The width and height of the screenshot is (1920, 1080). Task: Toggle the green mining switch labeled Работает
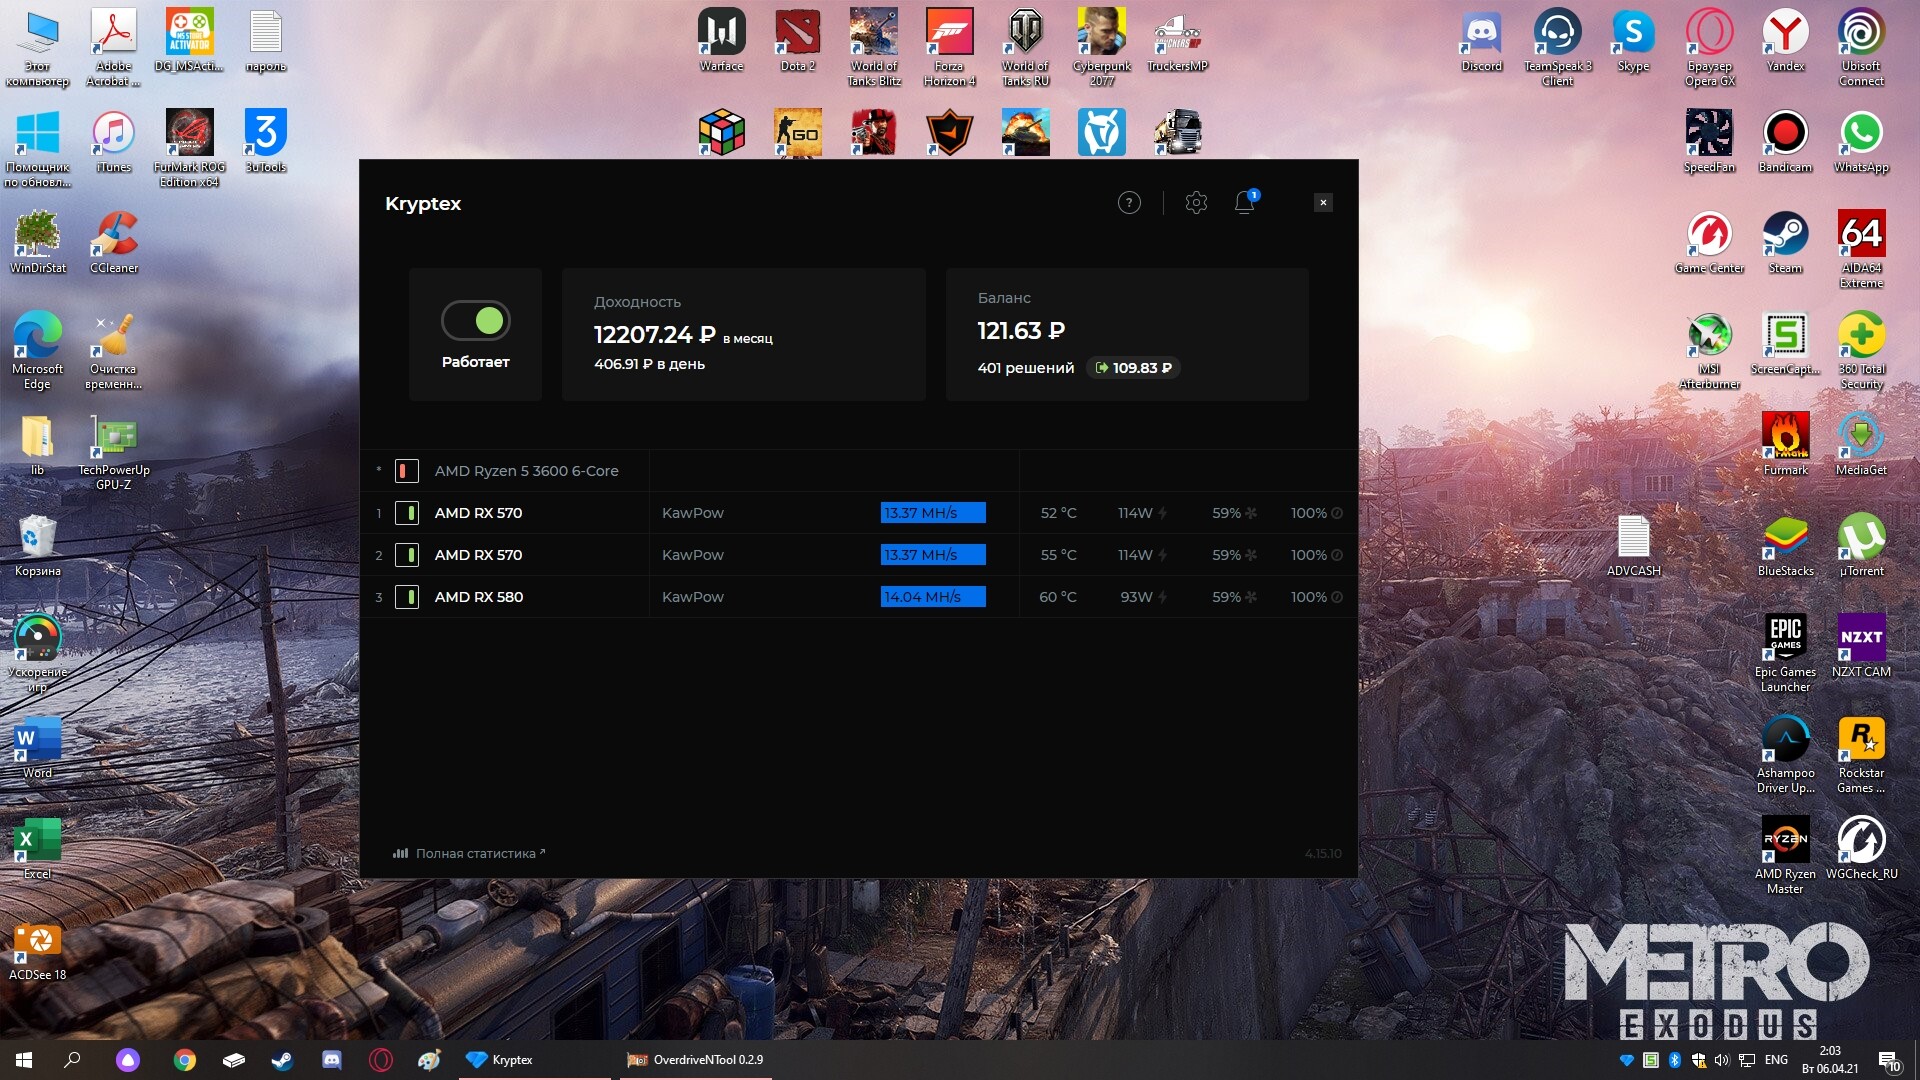click(x=476, y=321)
